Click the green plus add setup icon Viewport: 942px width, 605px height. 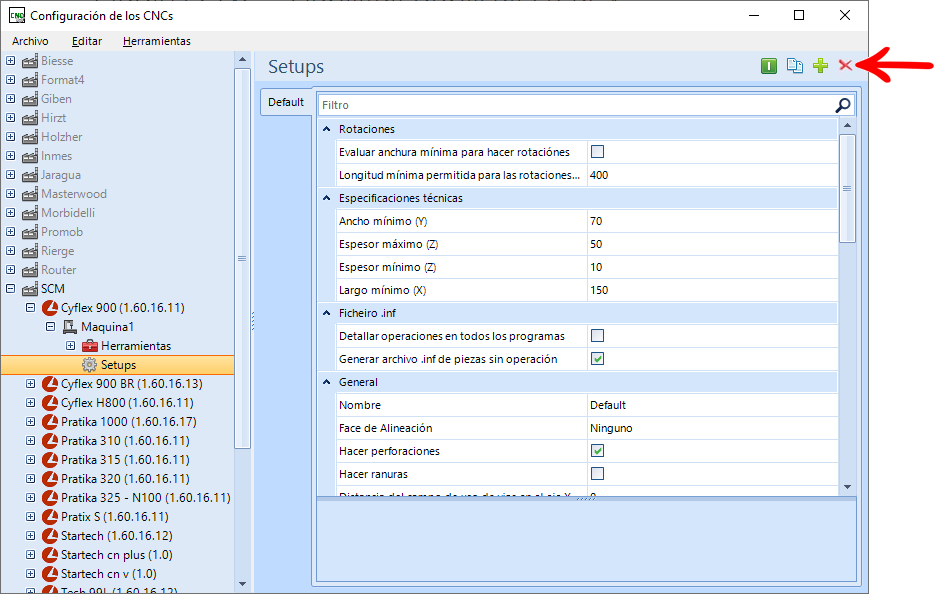tap(820, 65)
